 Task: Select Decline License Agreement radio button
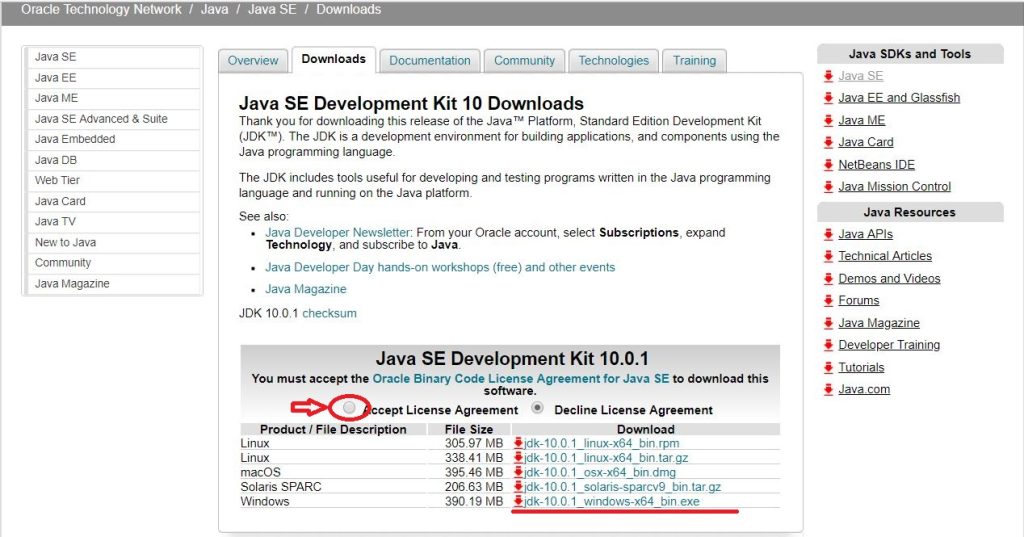click(538, 409)
